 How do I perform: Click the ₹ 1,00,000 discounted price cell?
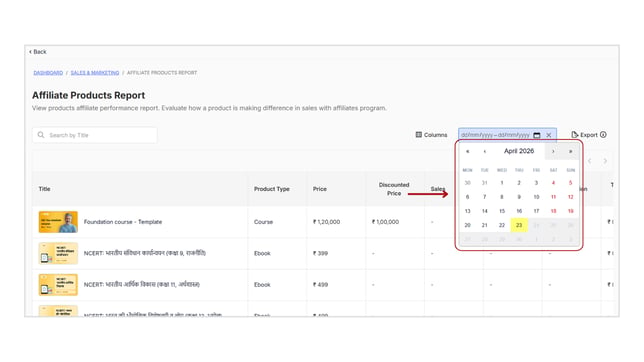[385, 222]
